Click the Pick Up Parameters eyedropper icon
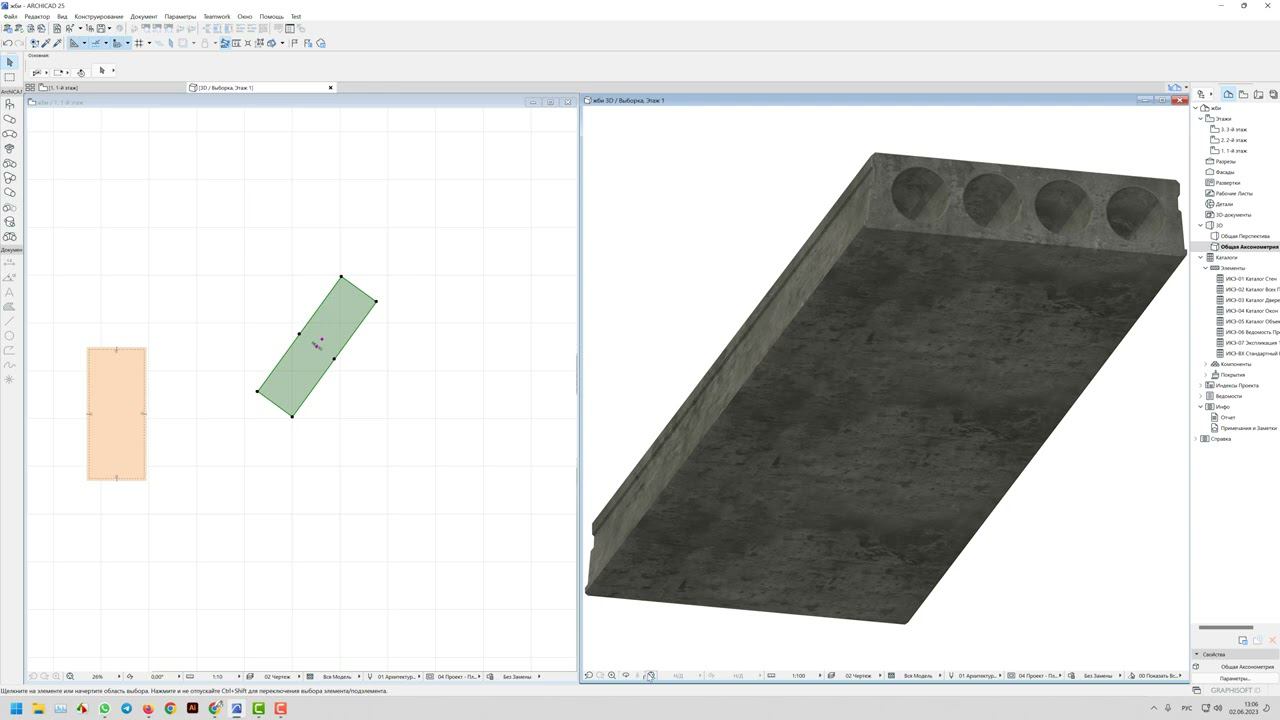Image resolution: width=1280 pixels, height=720 pixels. click(46, 43)
